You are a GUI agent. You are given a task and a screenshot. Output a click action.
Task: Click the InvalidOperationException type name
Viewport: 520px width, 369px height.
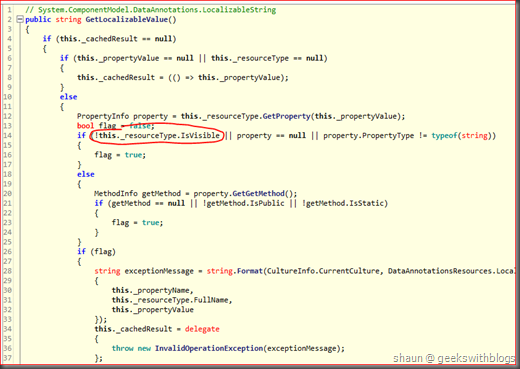[209, 348]
